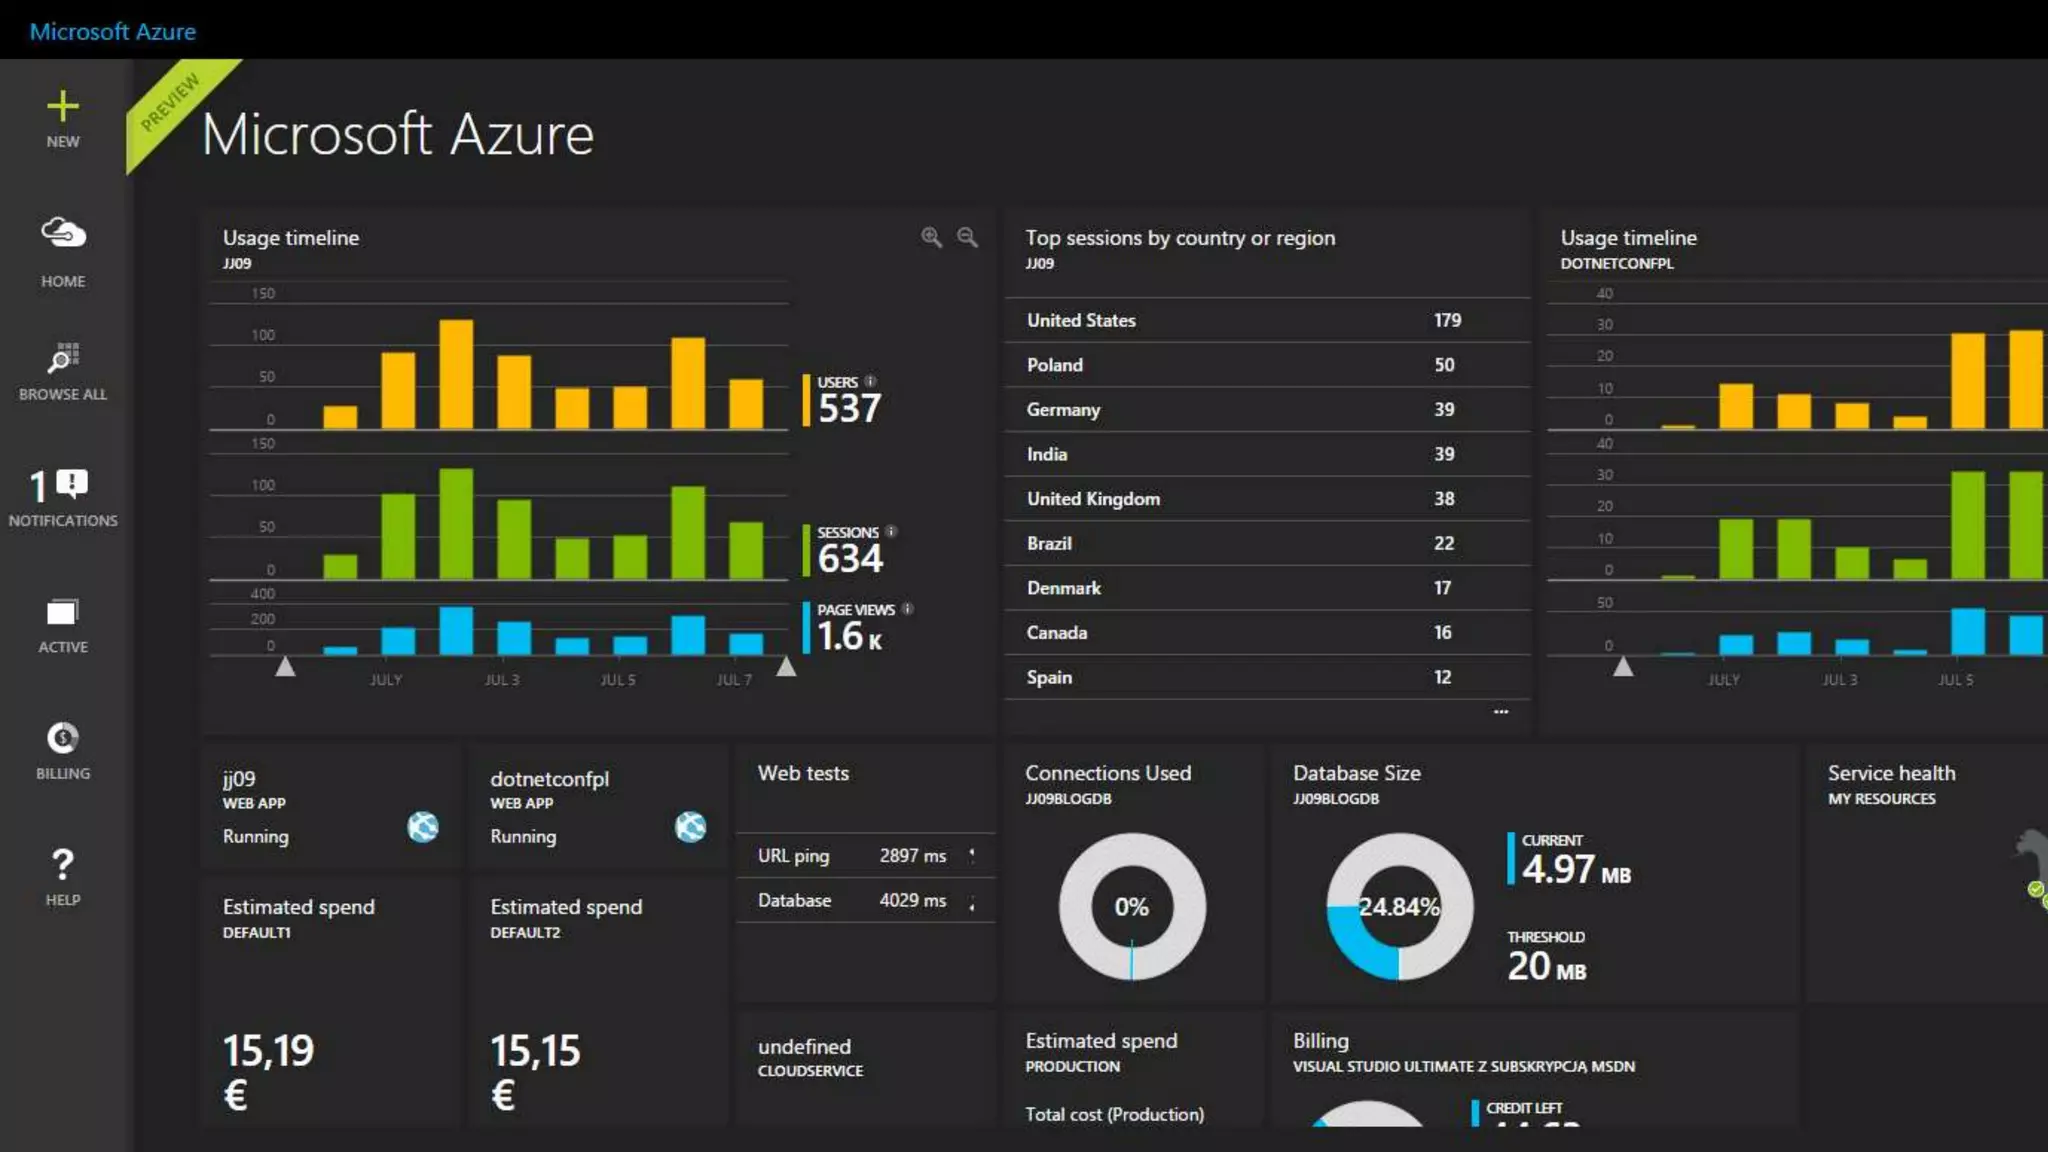Click Total cost (Production) label
Viewport: 2048px width, 1152px height.
click(1114, 1114)
